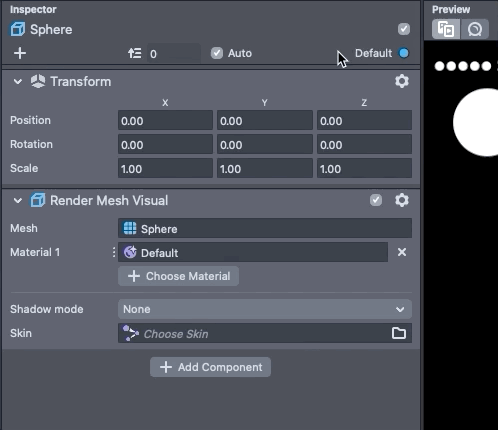
Task: Open Transform component settings gear
Action: (402, 81)
